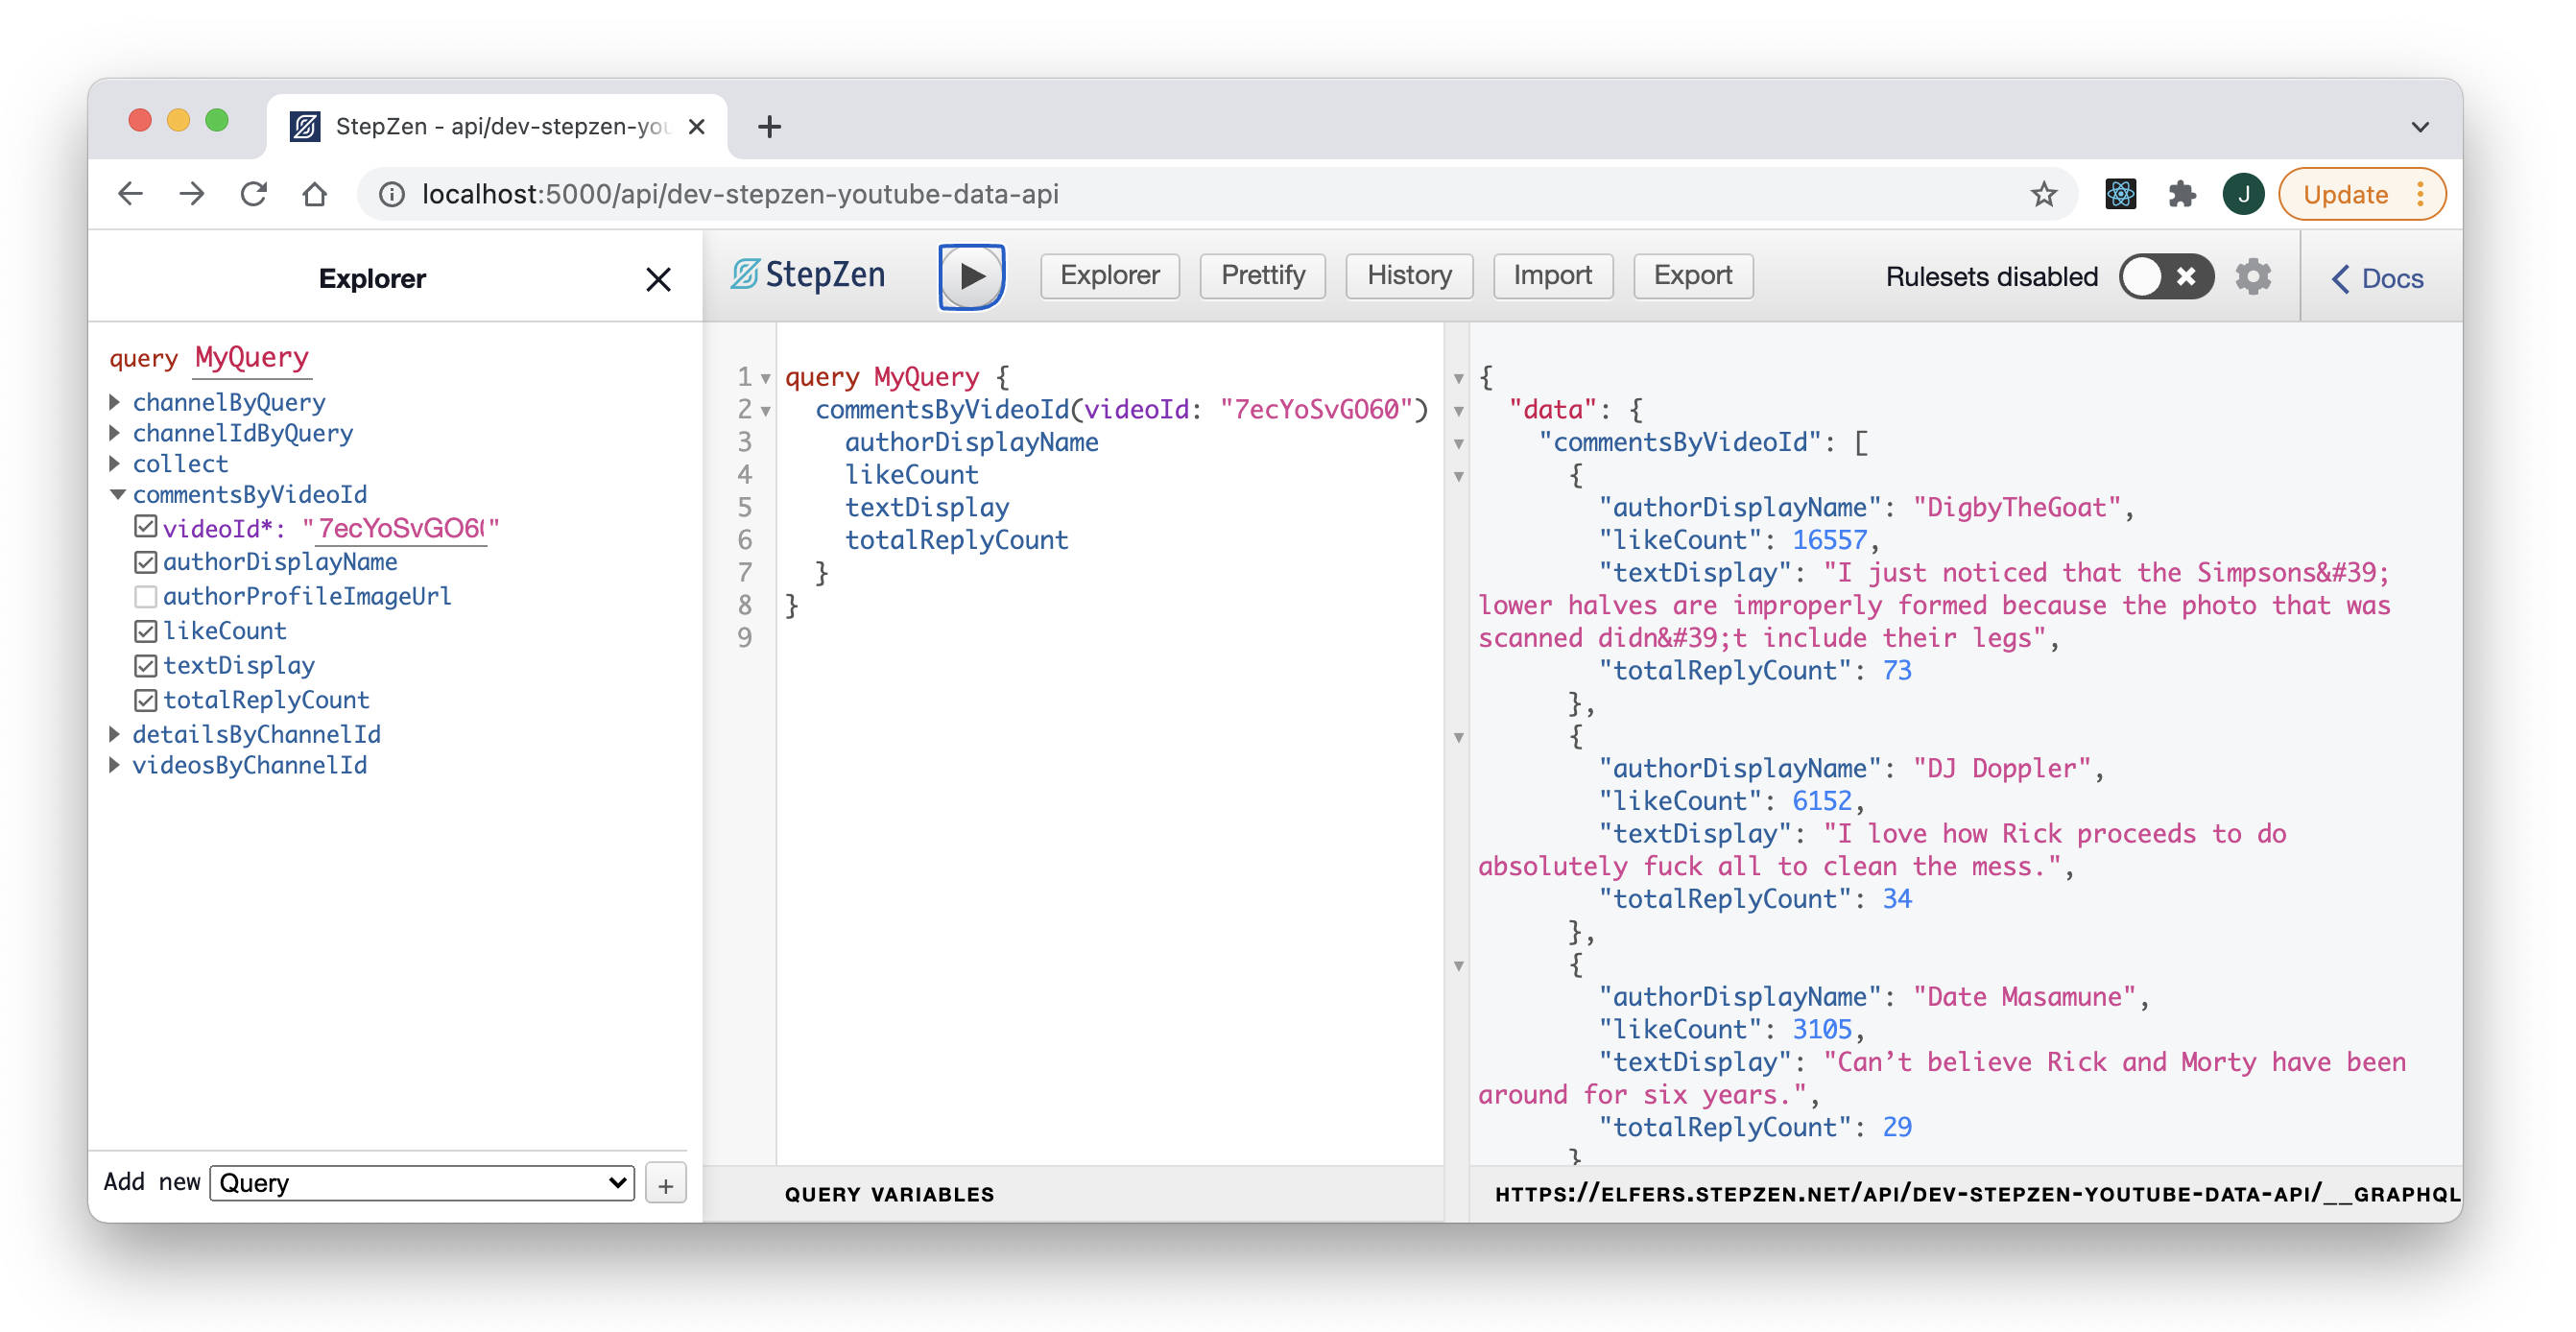View site information icon in address bar
The image size is (2576, 1332).
(x=391, y=193)
